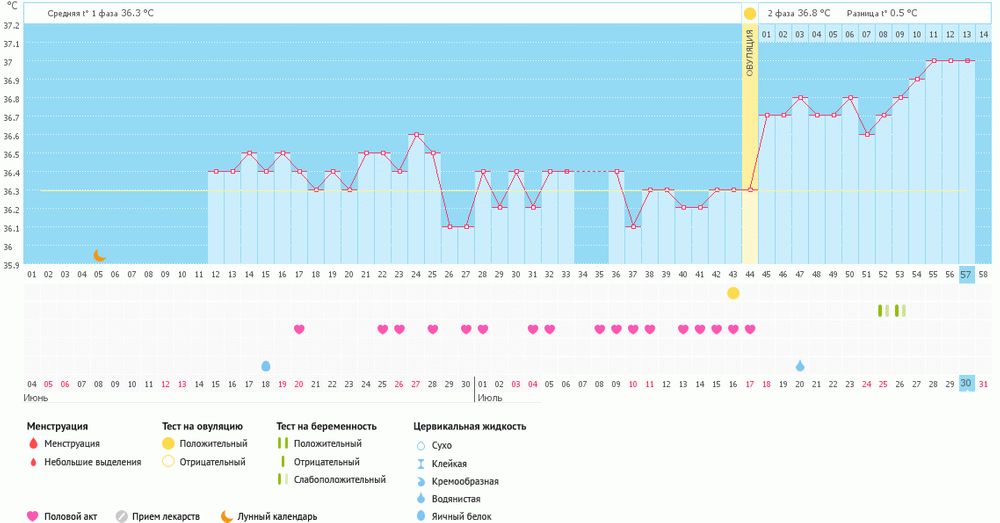The image size is (1000, 523).
Task: Click the temperature point at 37 on day 55
Action: (933, 61)
